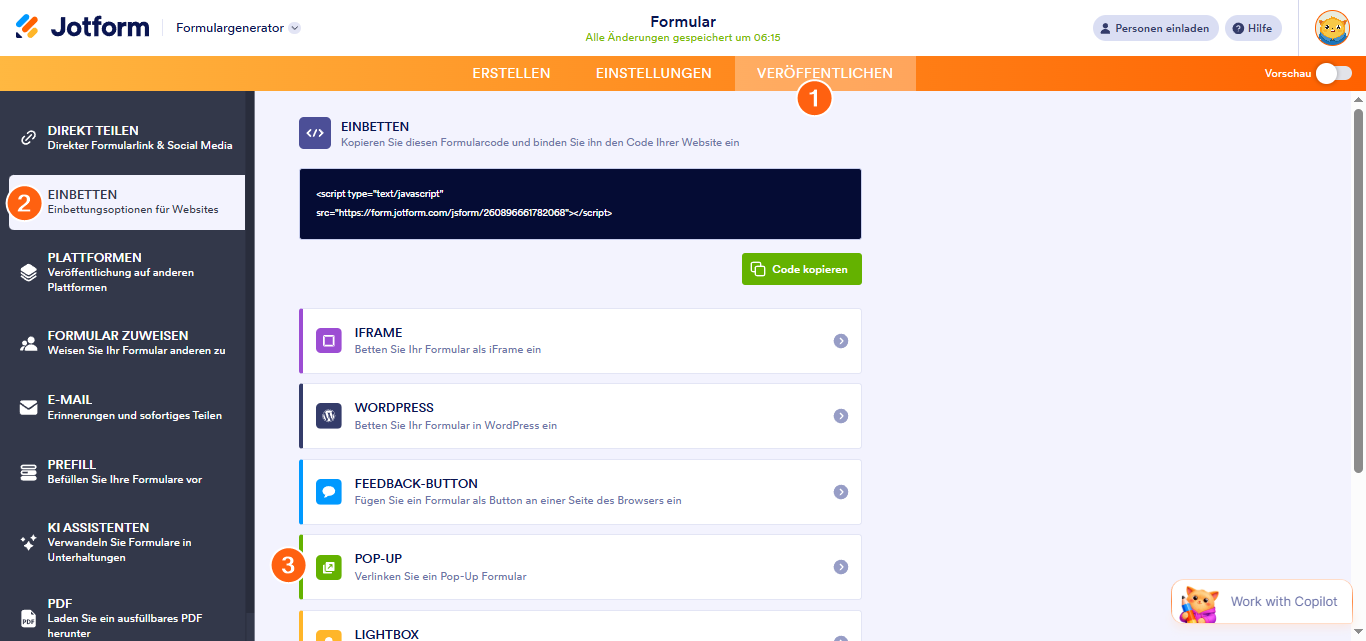
Task: Enable the Vorschau toggle switch
Action: (x=1334, y=73)
